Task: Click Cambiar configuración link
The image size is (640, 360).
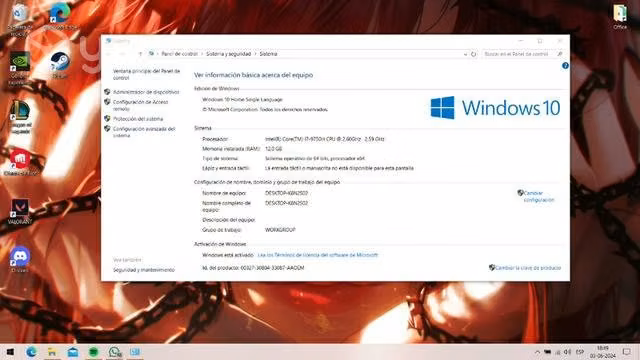Action: click(538, 196)
